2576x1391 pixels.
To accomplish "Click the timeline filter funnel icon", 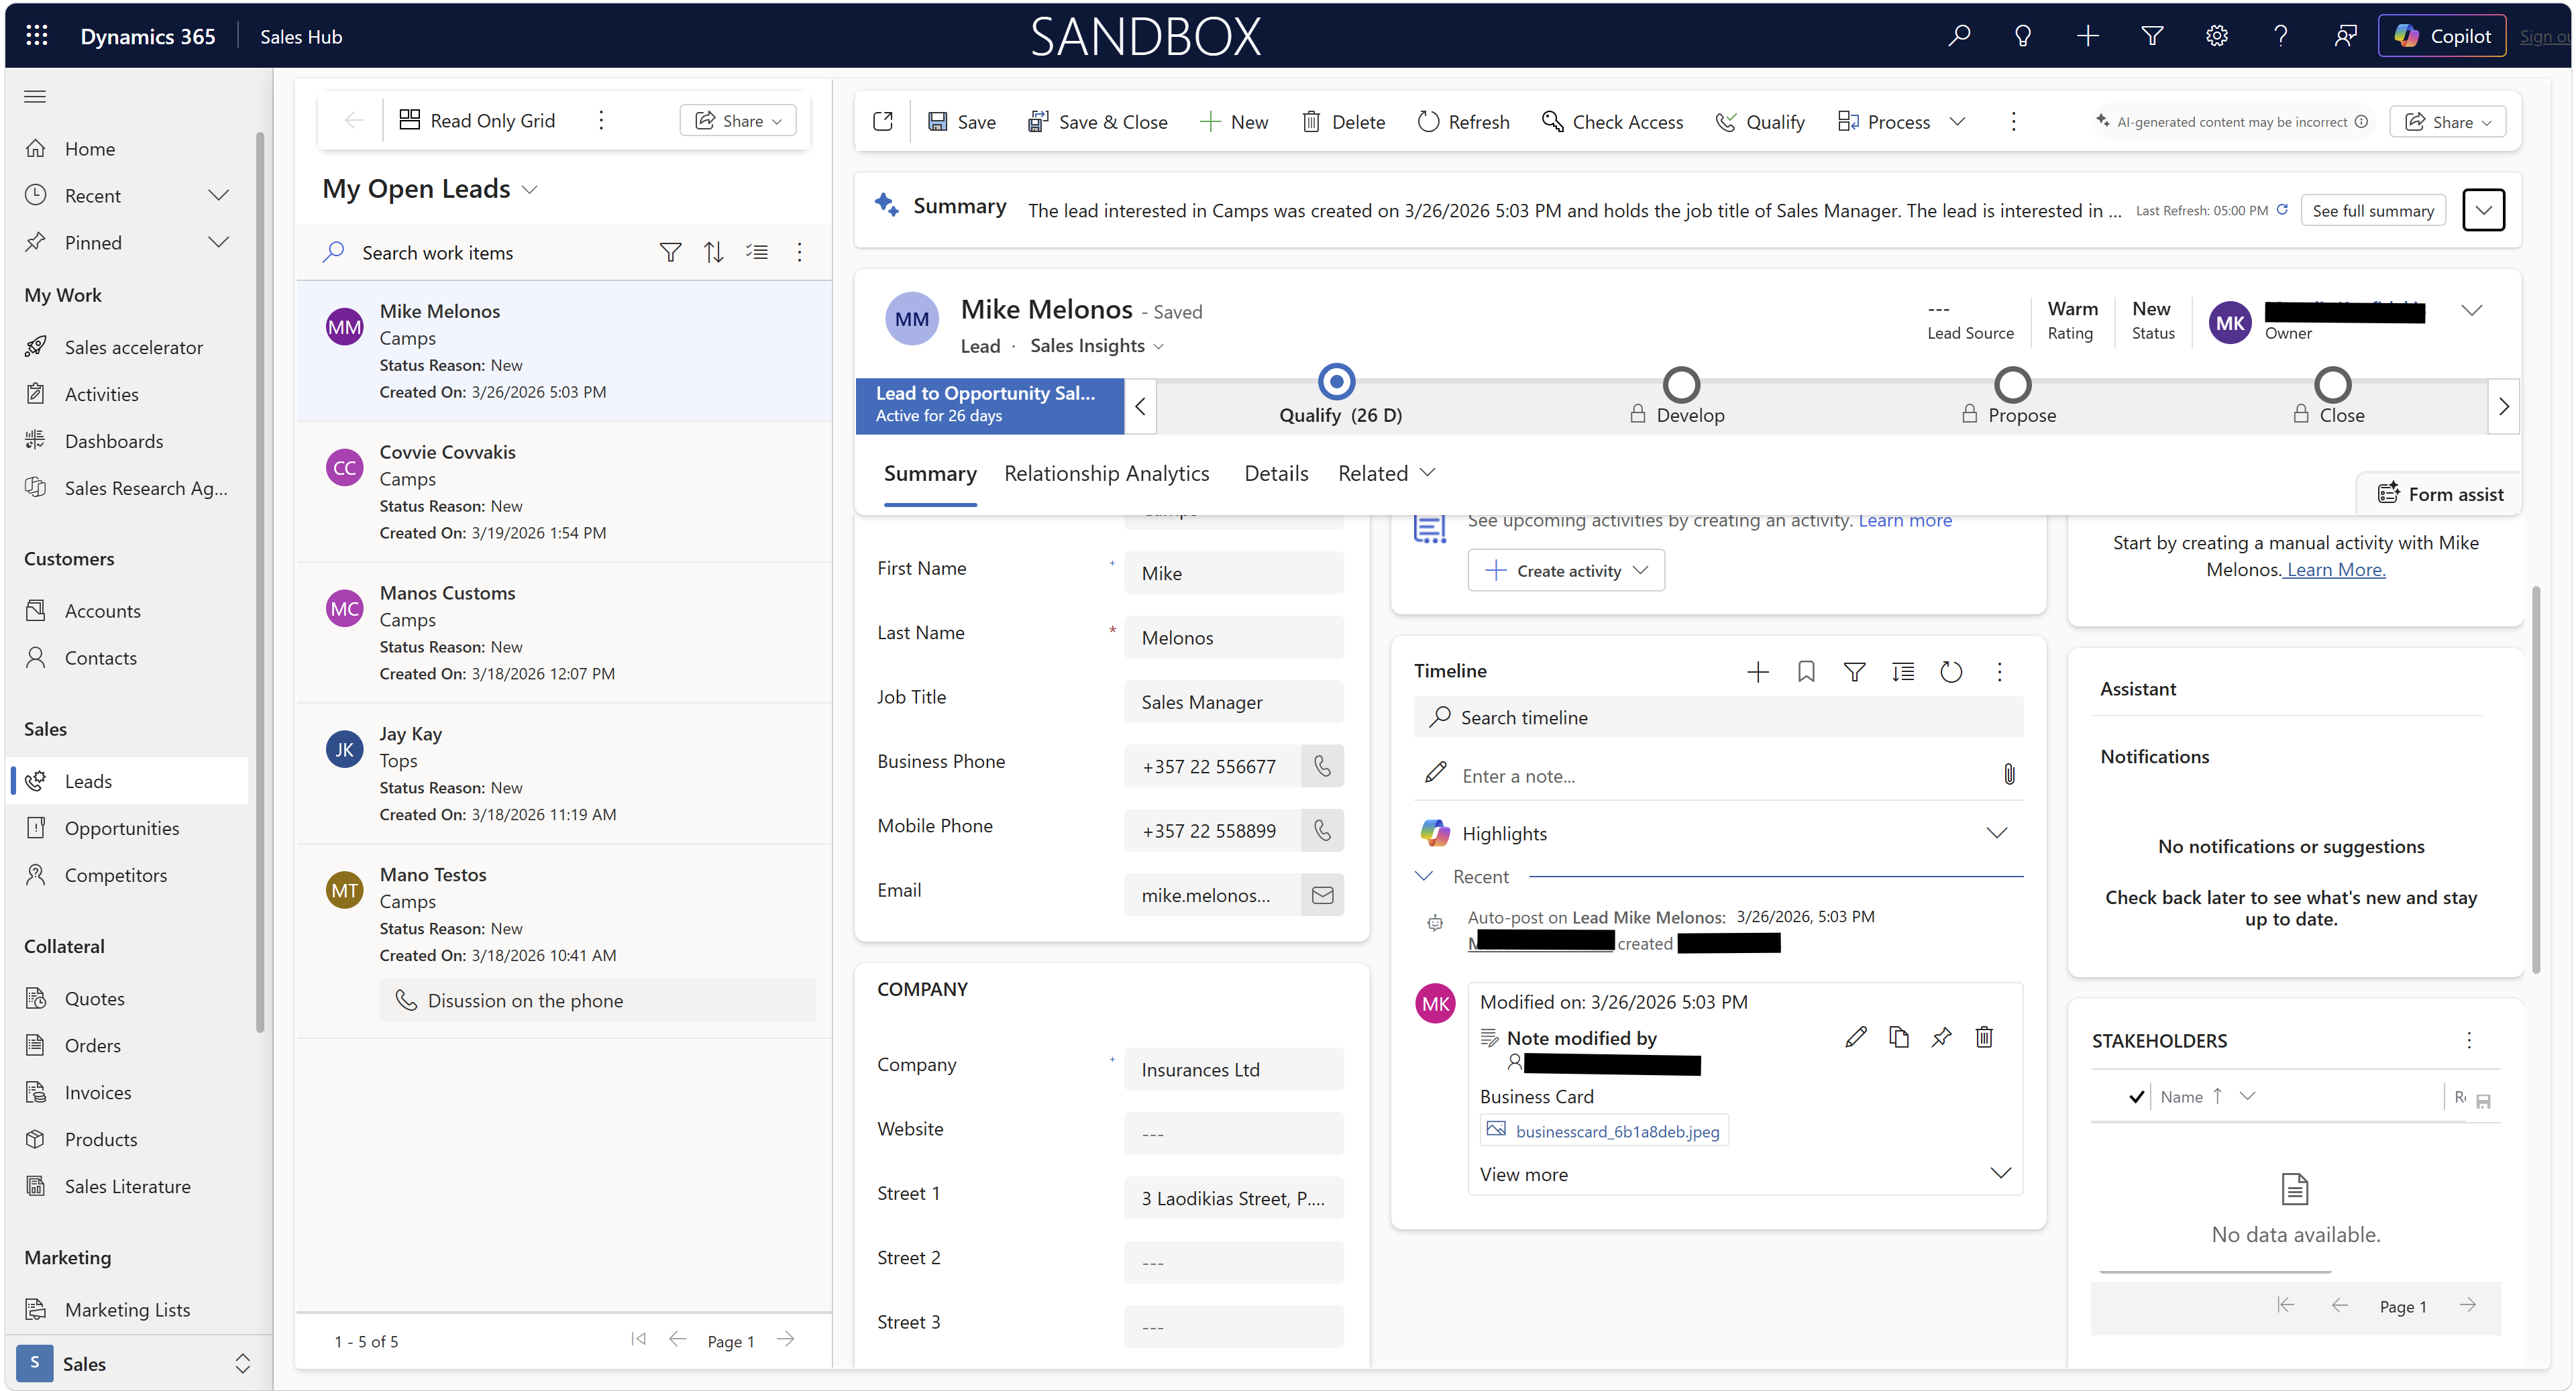I will click(1854, 672).
